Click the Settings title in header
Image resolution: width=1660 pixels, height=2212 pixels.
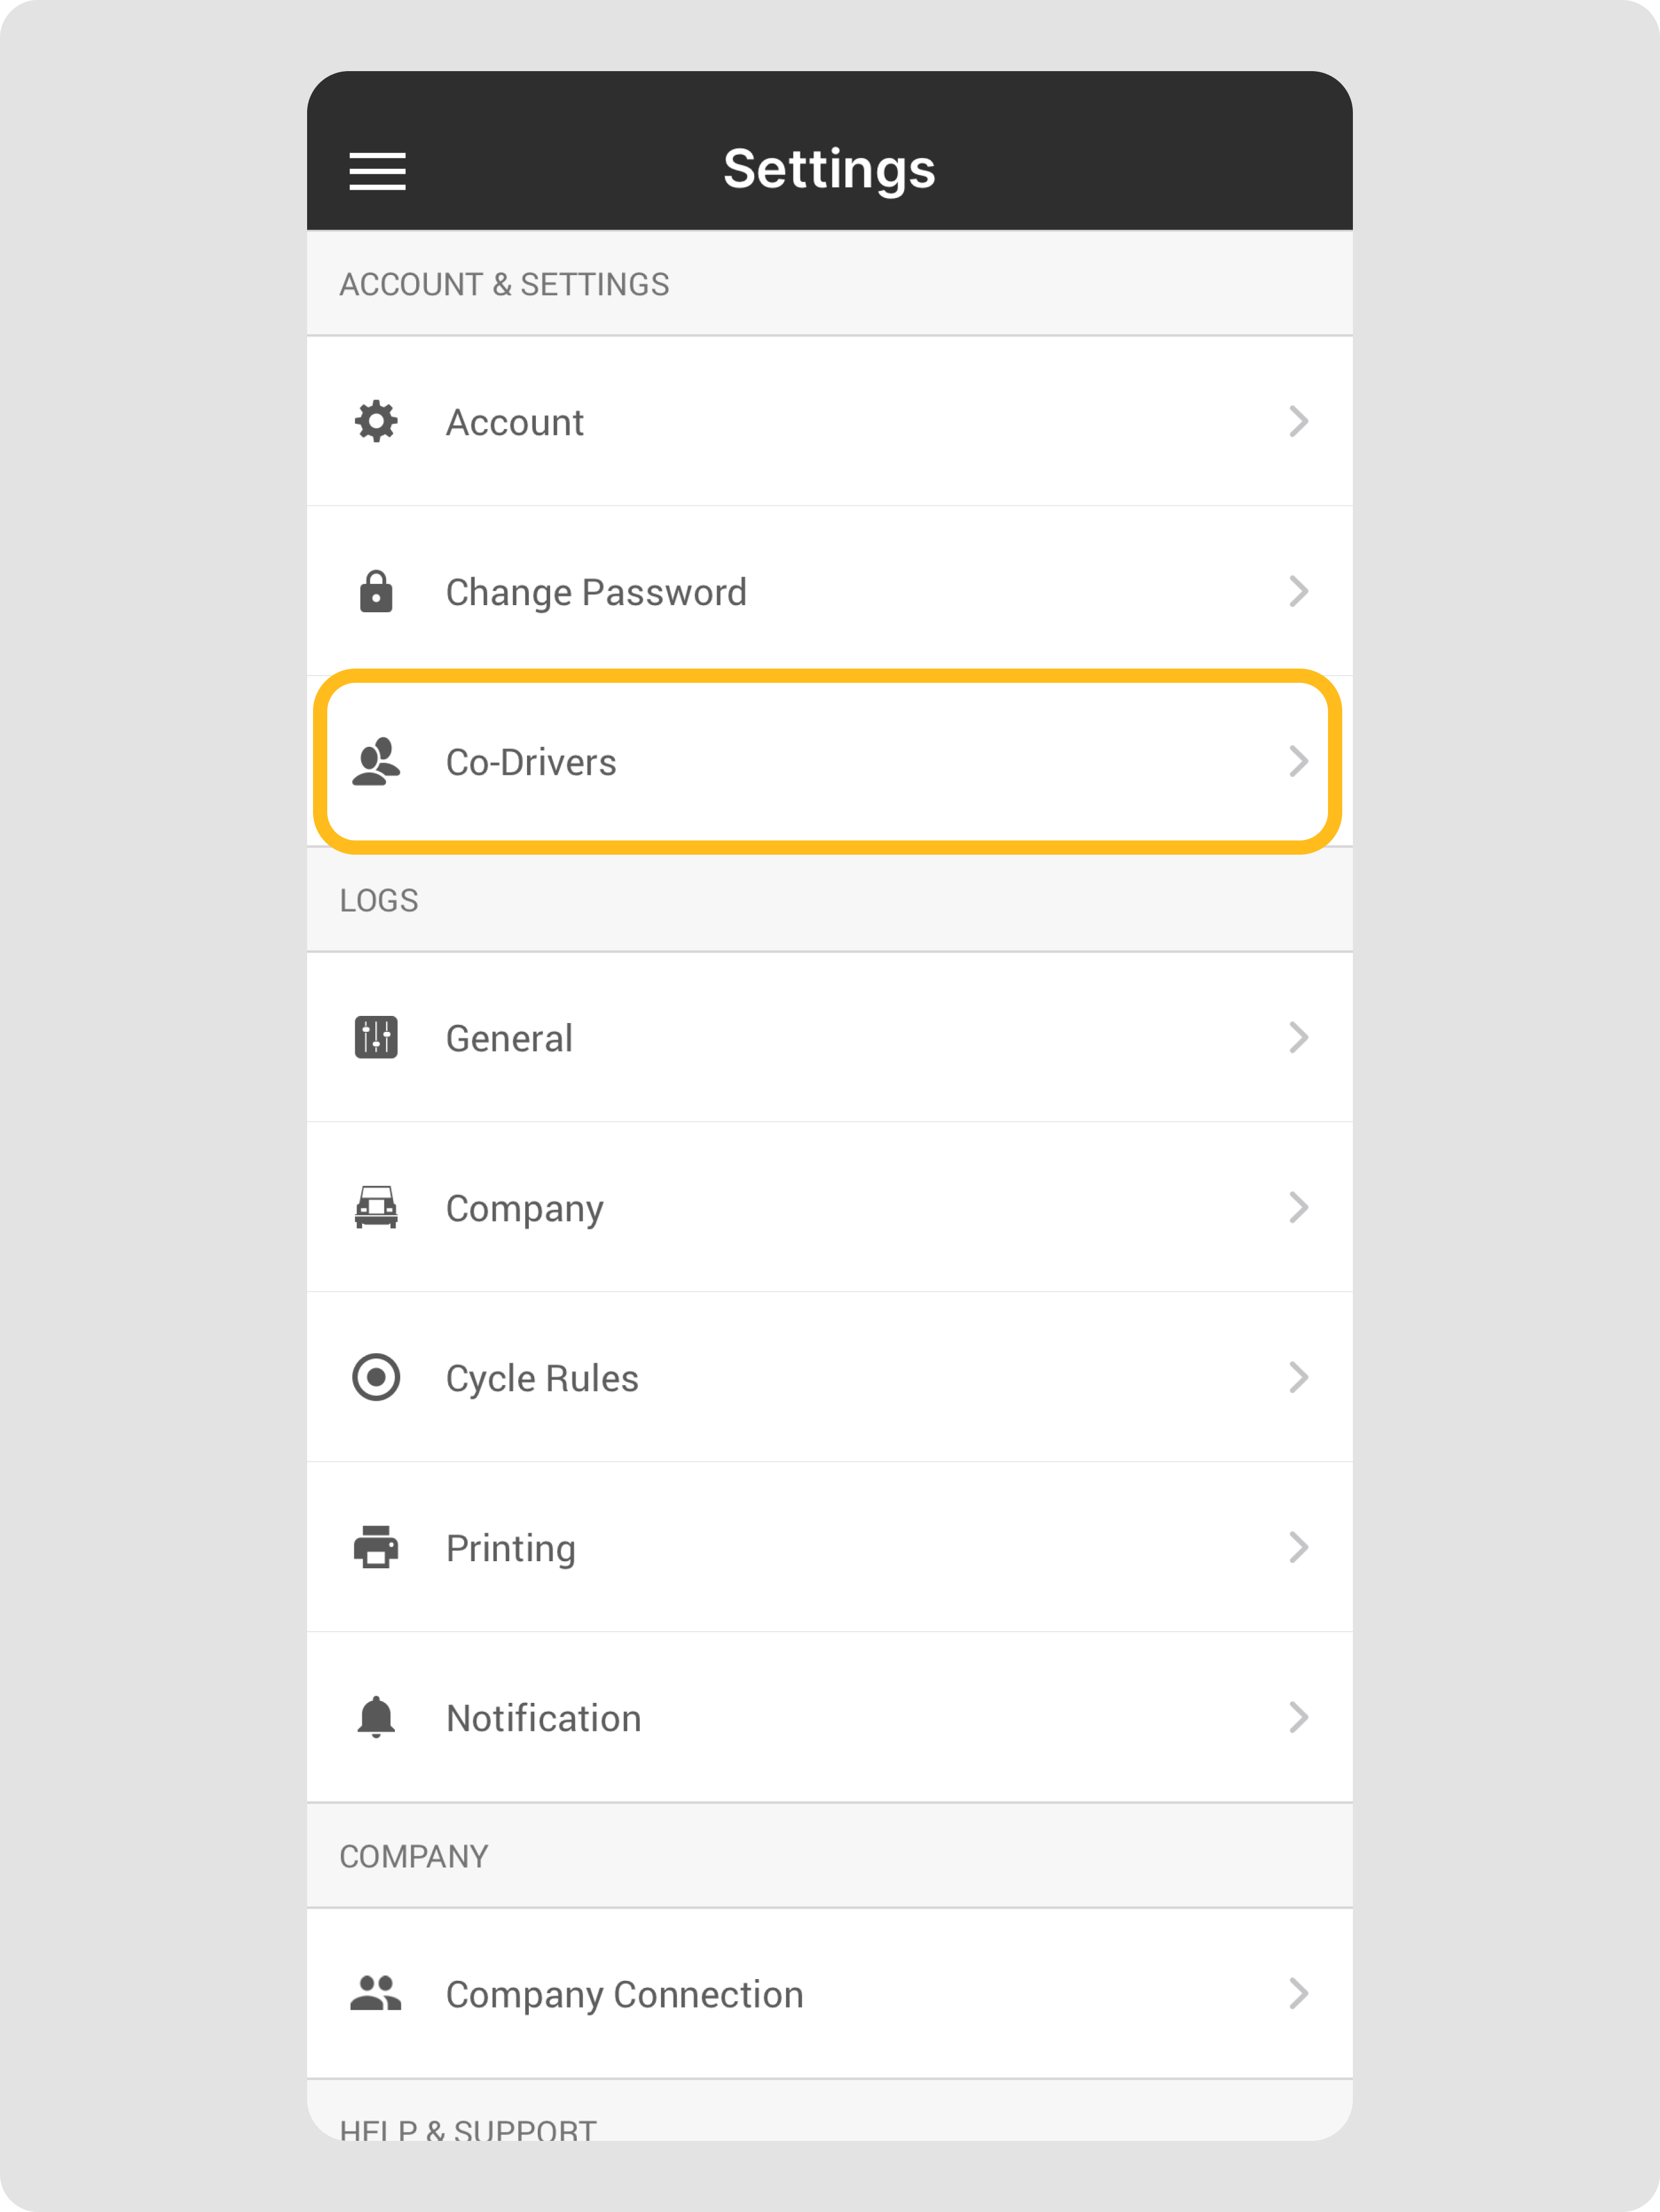click(x=829, y=169)
